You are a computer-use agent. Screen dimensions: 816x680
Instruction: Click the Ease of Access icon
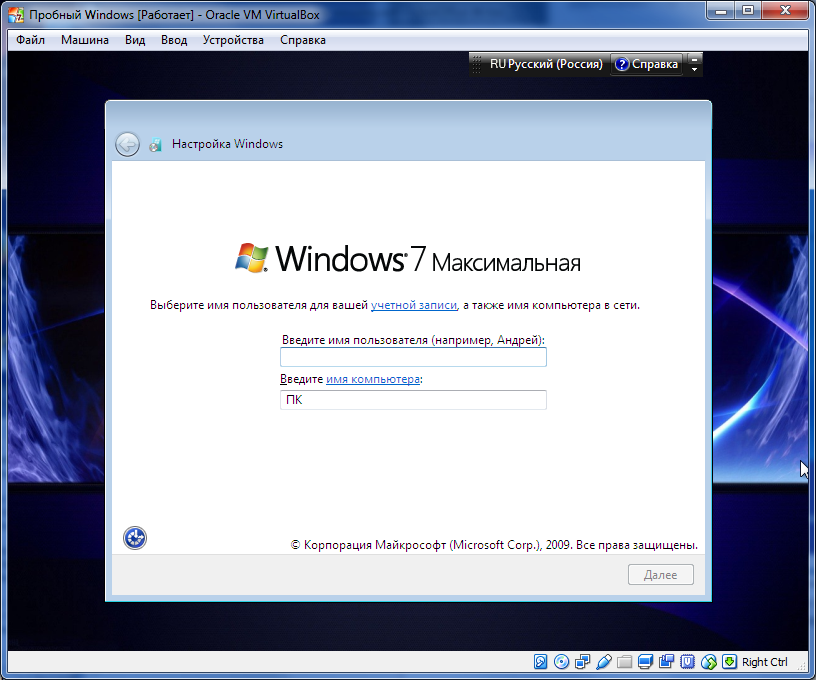(x=134, y=538)
